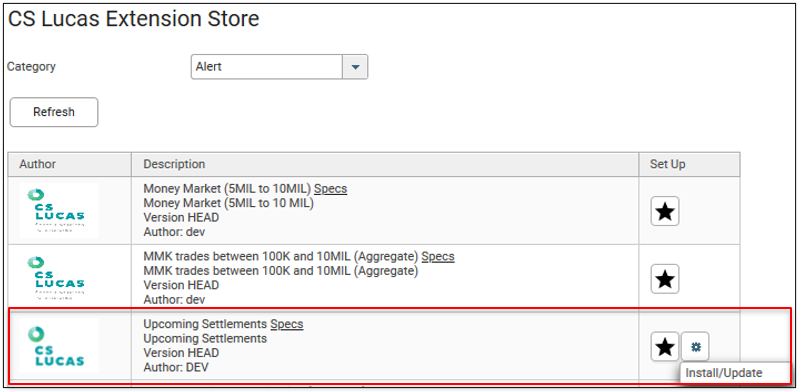Click CS Lucas logo in MMK trades row

(59, 278)
